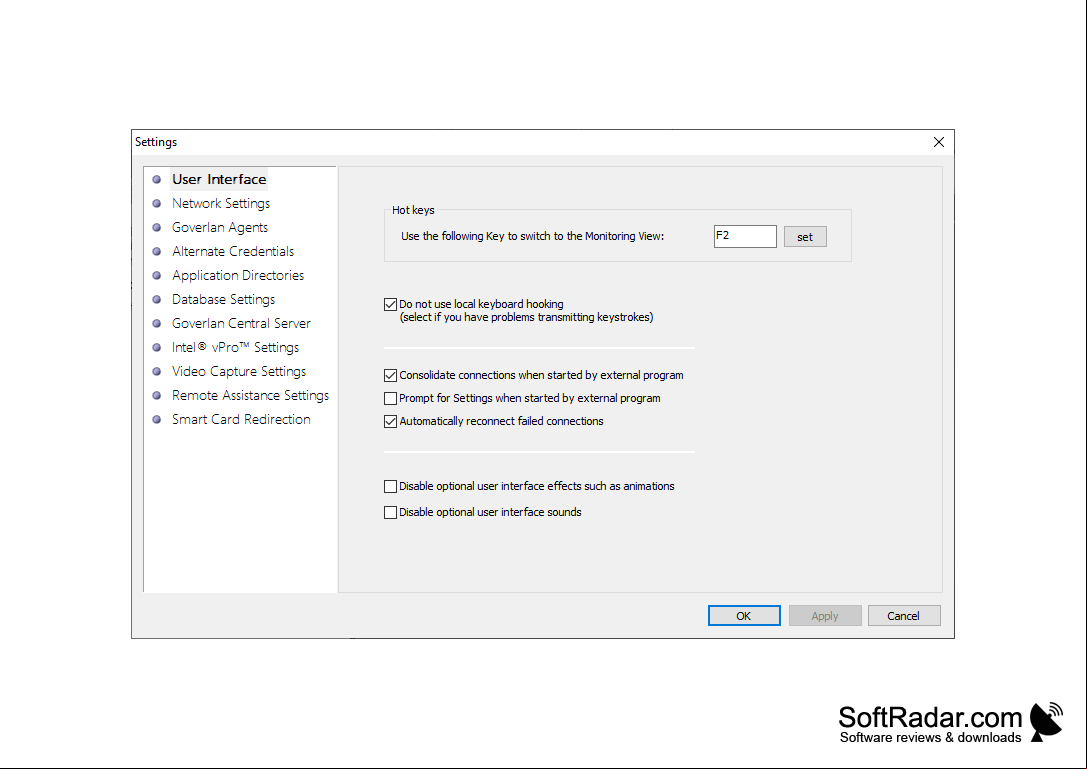This screenshot has width=1087, height=769.
Task: Close the Settings window with X
Action: [939, 142]
